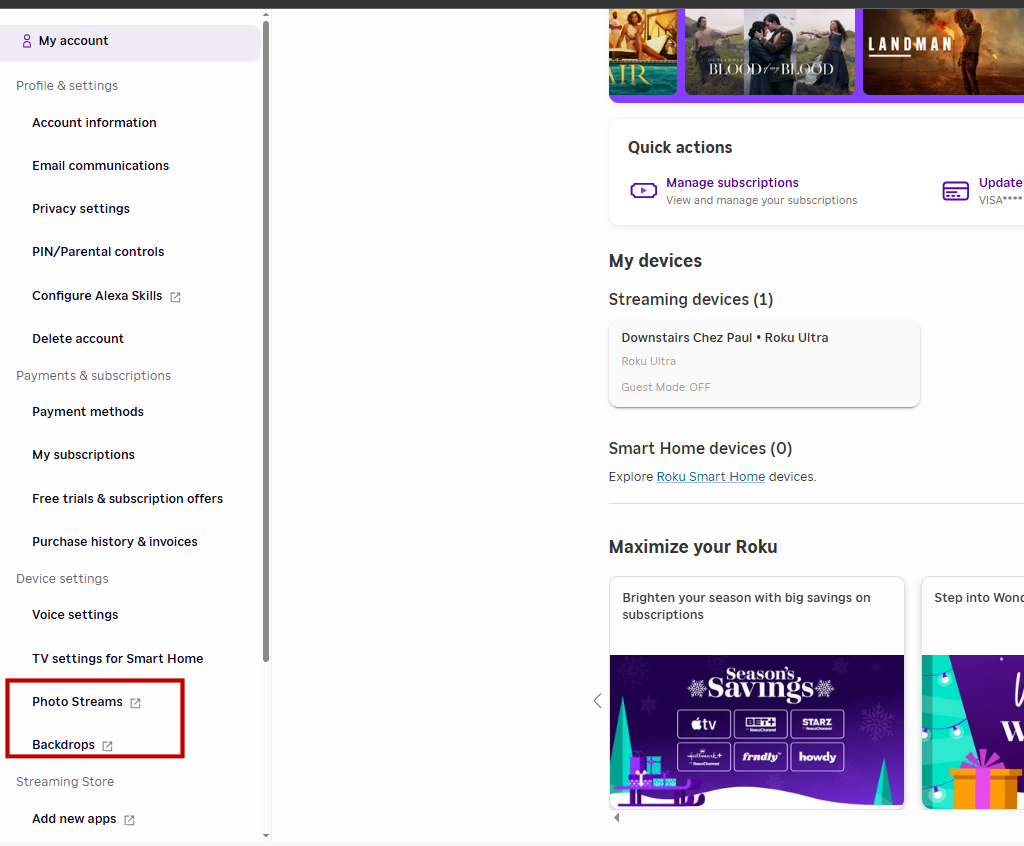
Task: Open Payment methods
Action: [88, 412]
